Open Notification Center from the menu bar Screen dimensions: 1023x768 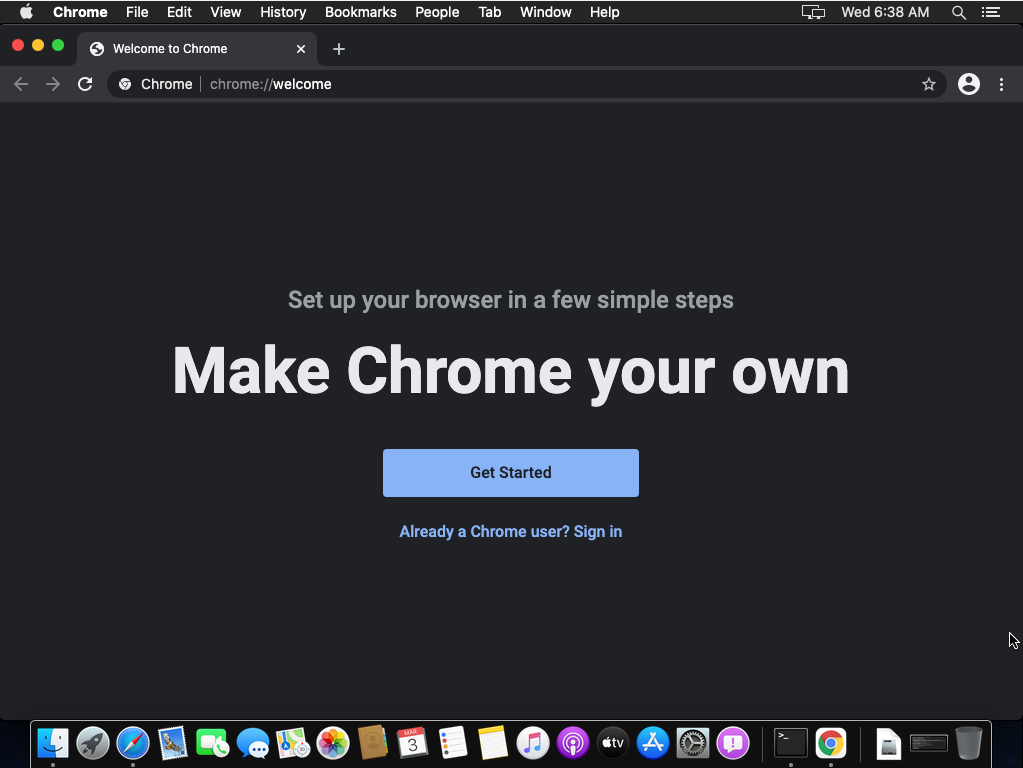pyautogui.click(x=991, y=12)
